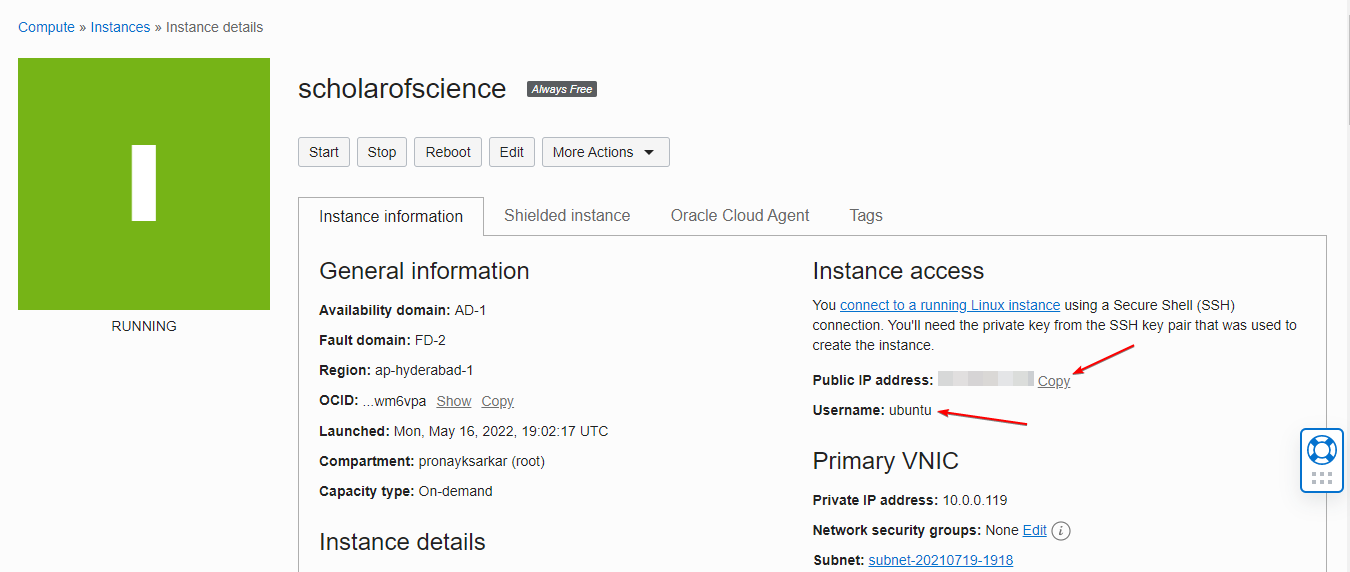Show the full OCID
Image resolution: width=1350 pixels, height=572 pixels.
(x=454, y=401)
